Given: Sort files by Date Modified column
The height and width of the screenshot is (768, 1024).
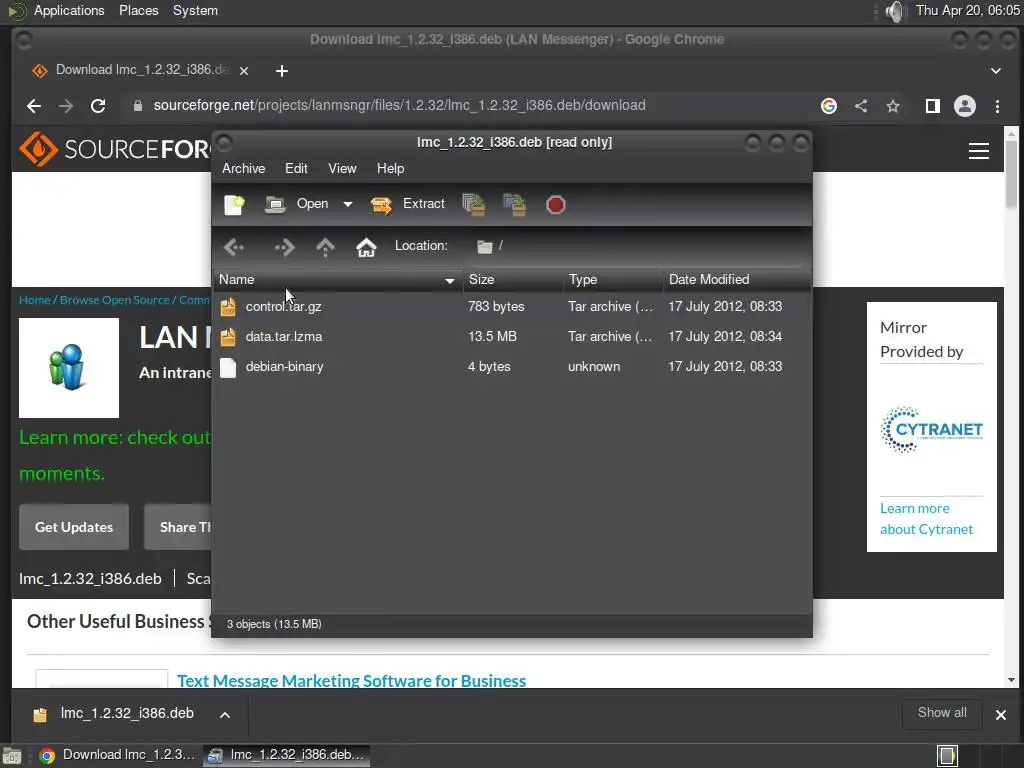Looking at the screenshot, I should (x=737, y=280).
